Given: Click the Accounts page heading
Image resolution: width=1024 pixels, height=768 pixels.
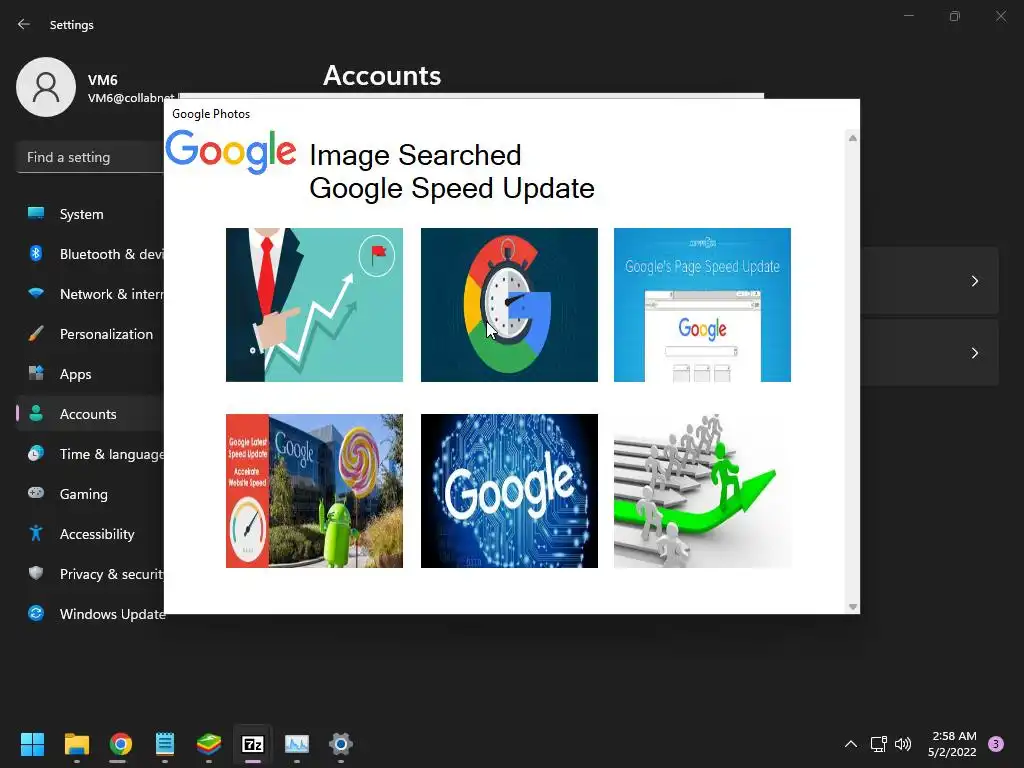Looking at the screenshot, I should (382, 76).
